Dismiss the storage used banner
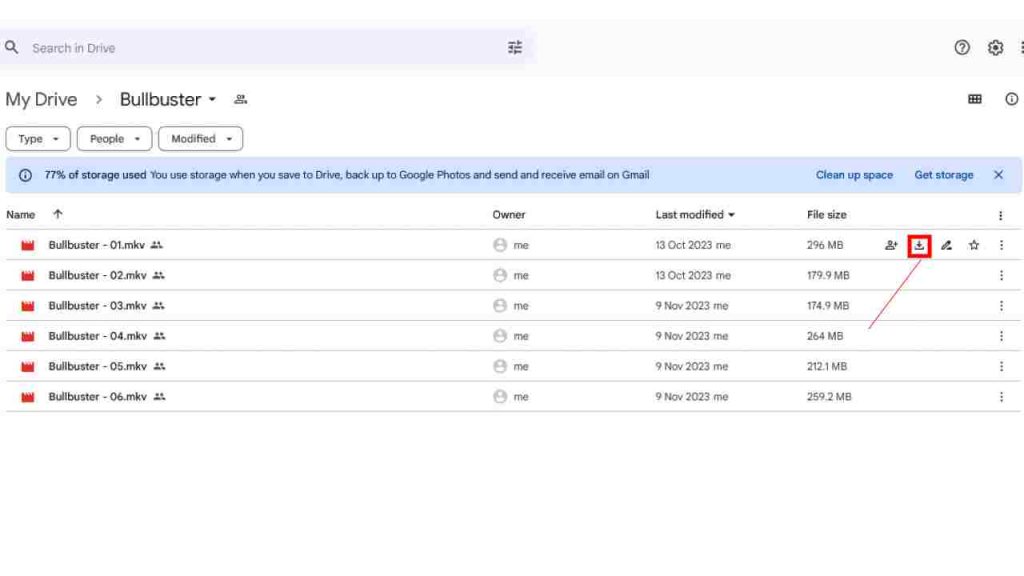This screenshot has width=1024, height=576. 999,175
